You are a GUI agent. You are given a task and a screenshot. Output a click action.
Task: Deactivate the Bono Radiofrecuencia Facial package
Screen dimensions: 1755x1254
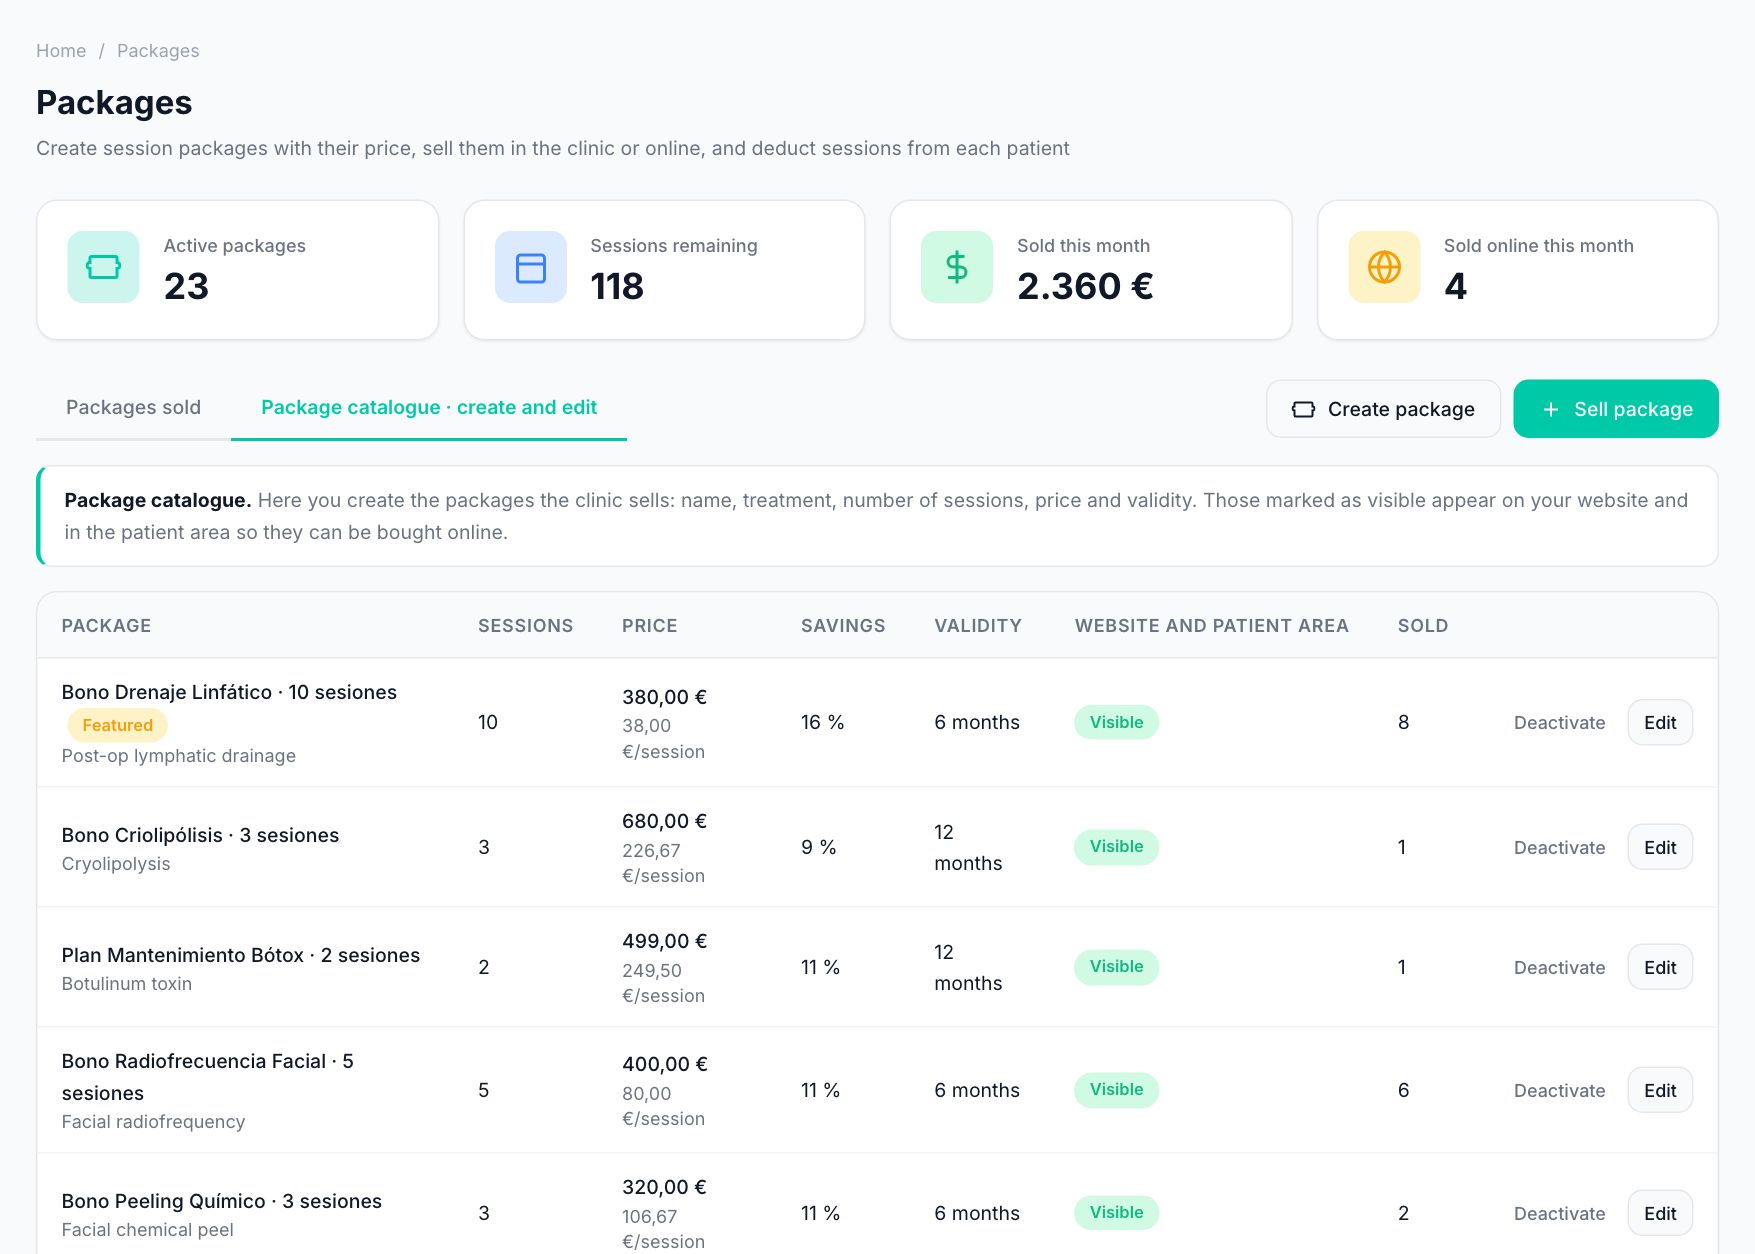tap(1559, 1091)
